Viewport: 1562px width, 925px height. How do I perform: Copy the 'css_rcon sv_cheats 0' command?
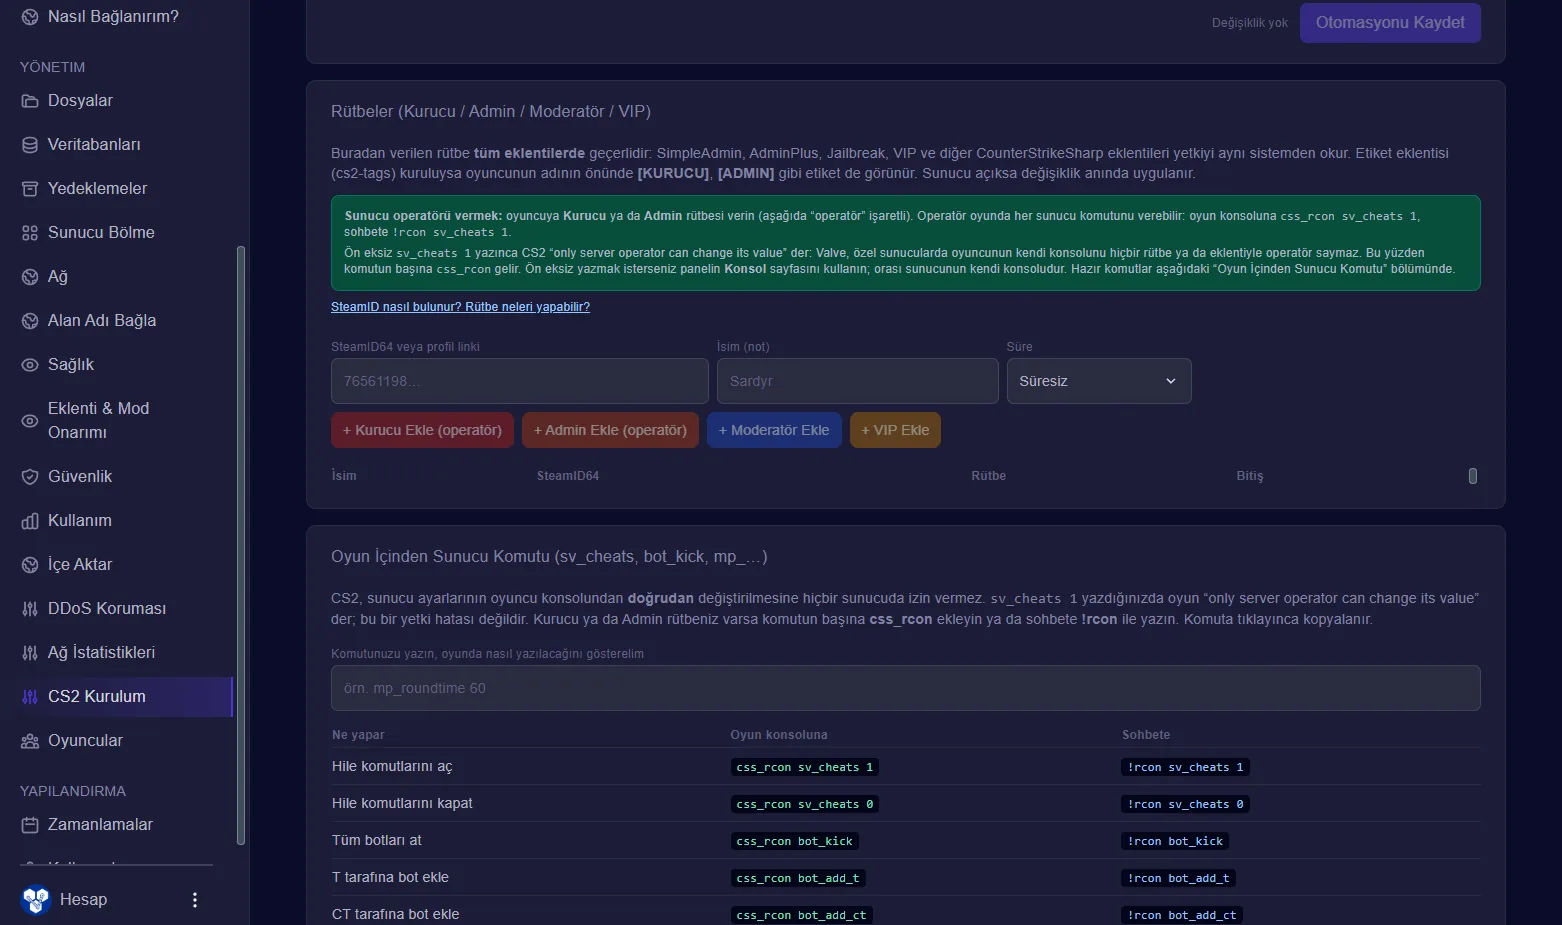[x=805, y=804]
